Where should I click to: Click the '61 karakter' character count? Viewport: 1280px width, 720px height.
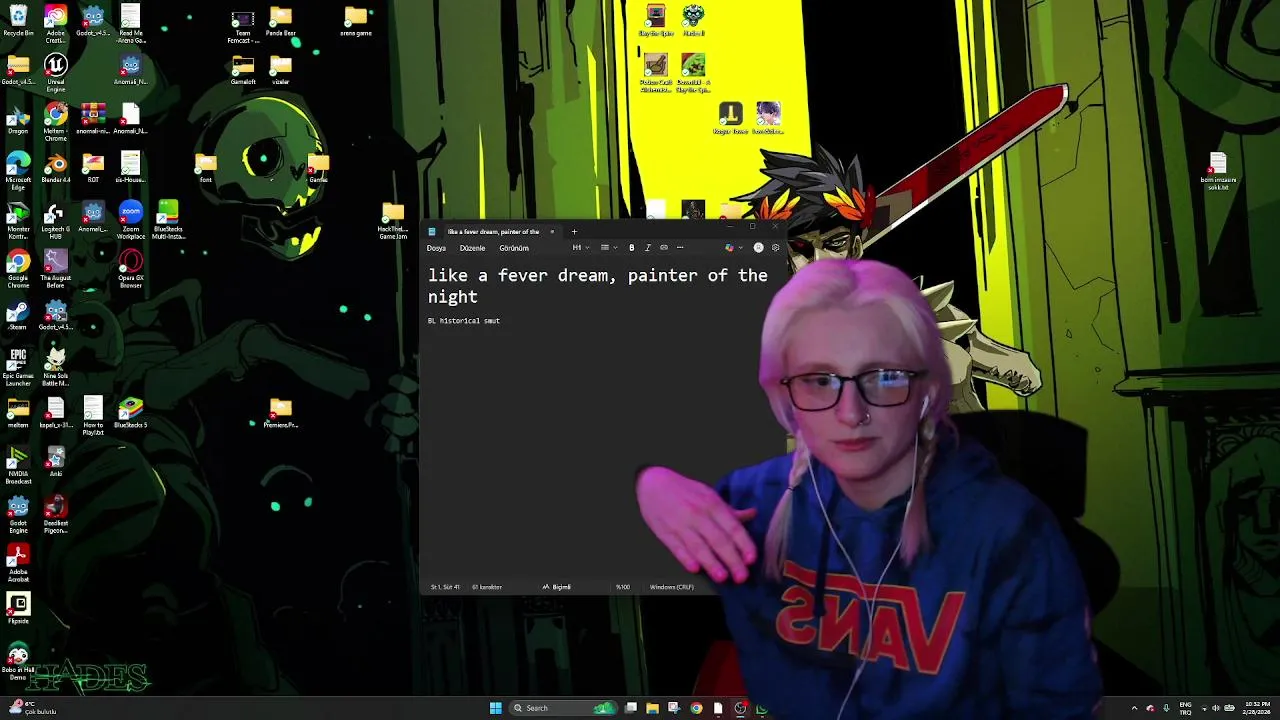pos(486,587)
